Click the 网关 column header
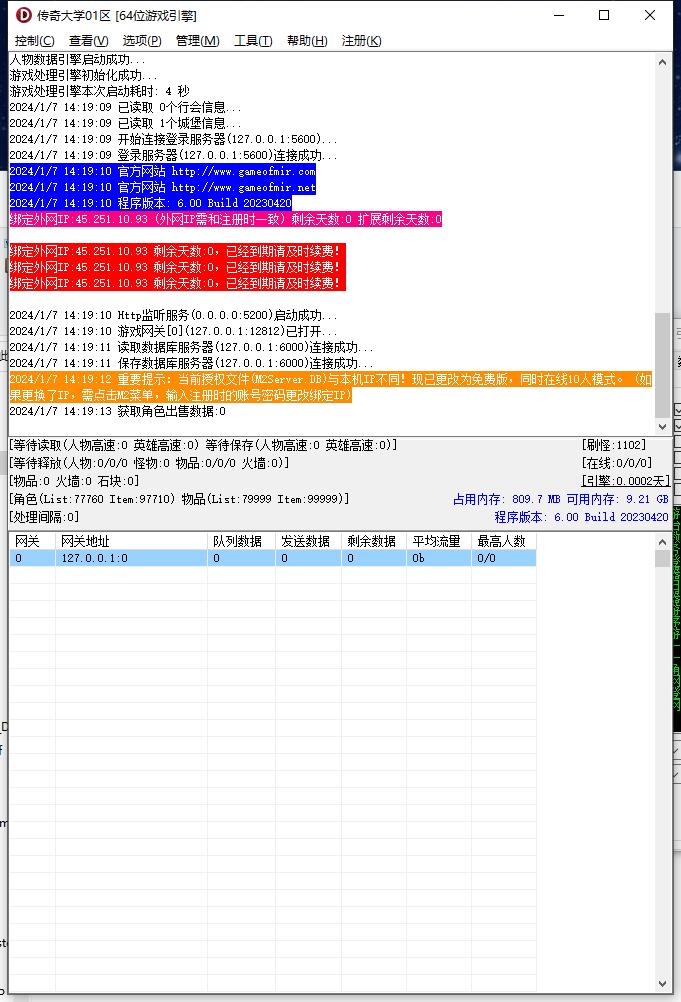This screenshot has height=1002, width=681. pos(32,541)
